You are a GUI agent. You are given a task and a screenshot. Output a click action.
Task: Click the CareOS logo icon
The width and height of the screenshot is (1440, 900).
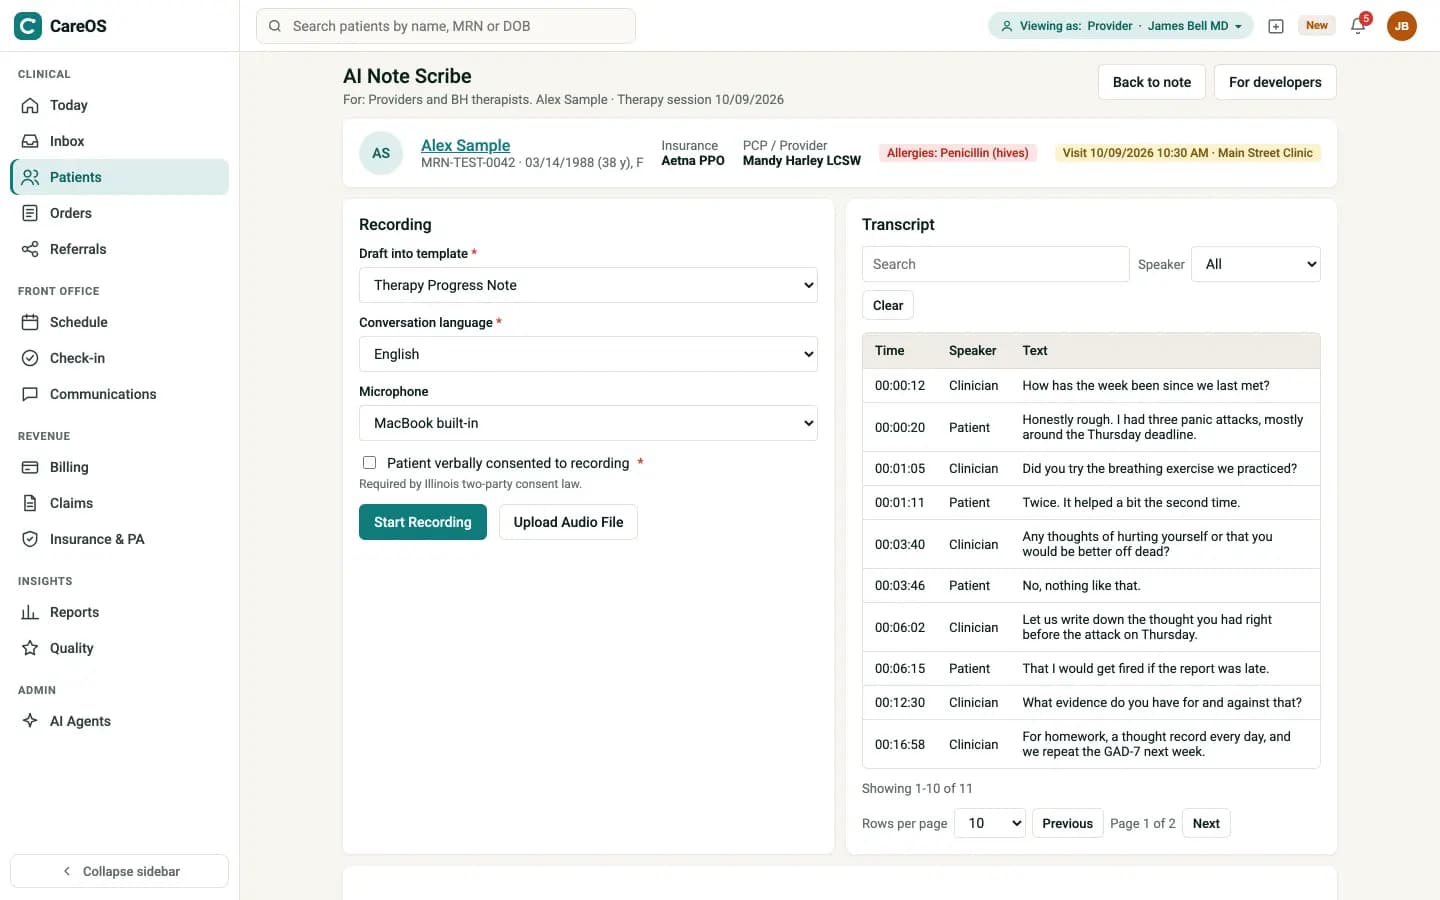pos(28,26)
